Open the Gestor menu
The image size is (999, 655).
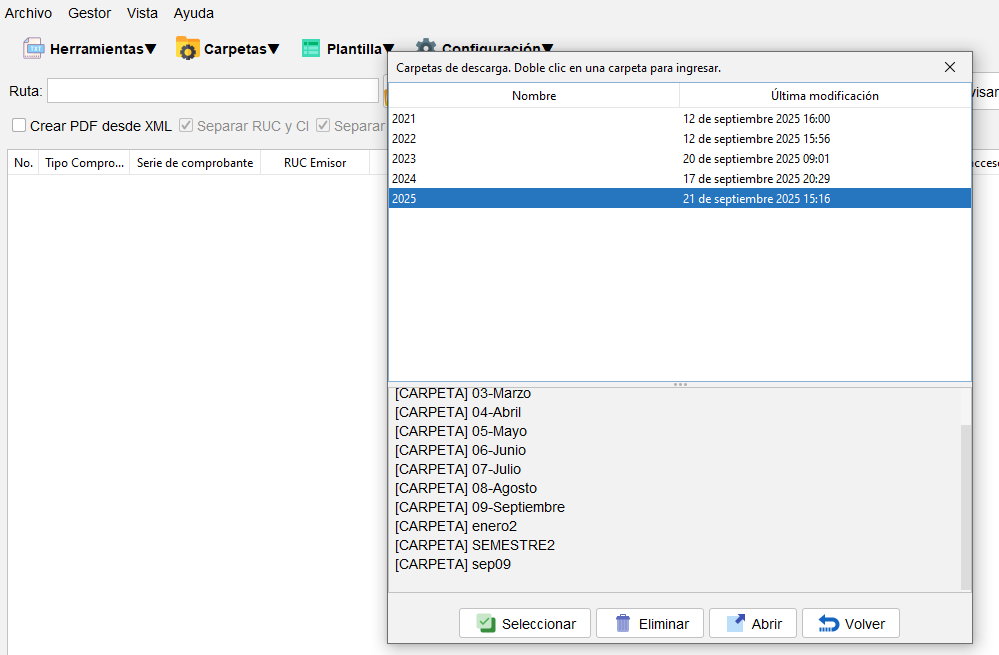pos(89,13)
